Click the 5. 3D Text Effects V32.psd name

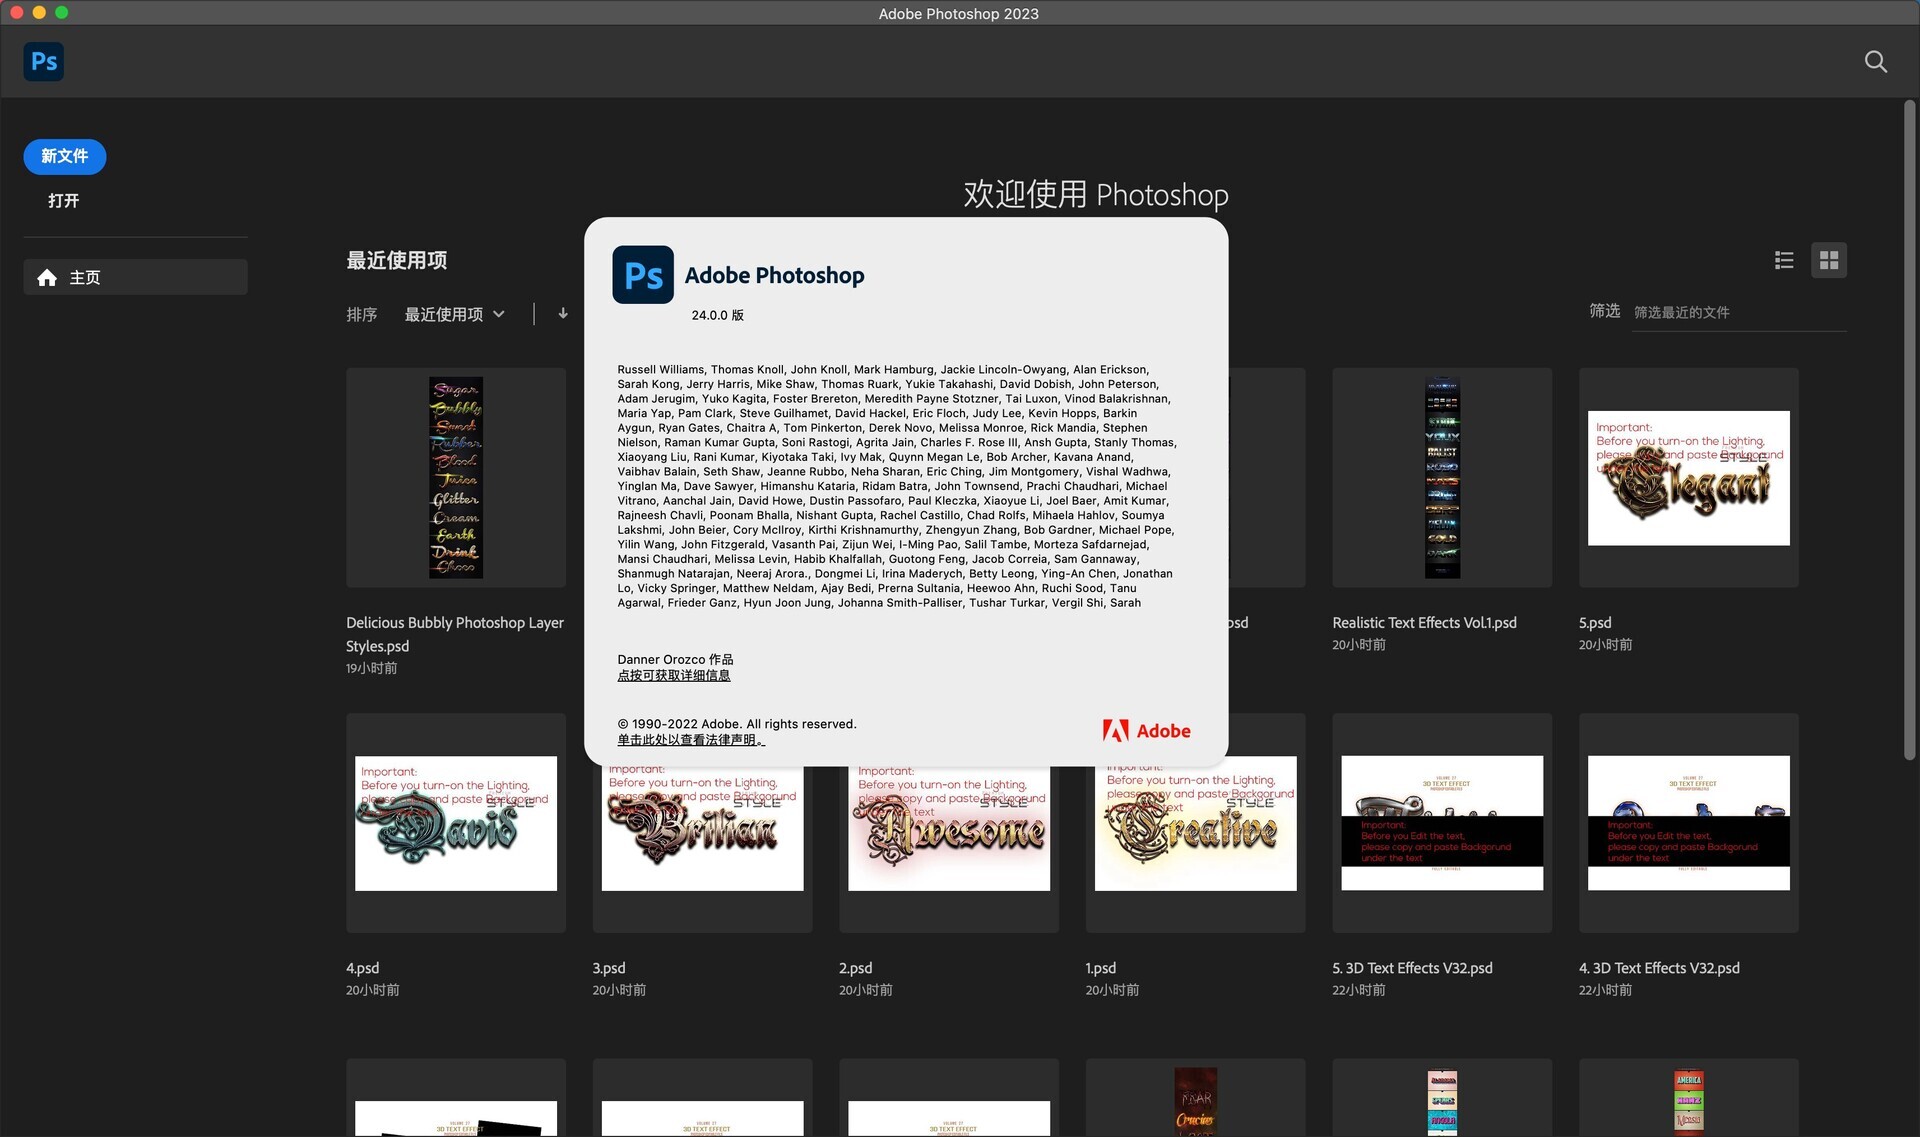coord(1412,968)
